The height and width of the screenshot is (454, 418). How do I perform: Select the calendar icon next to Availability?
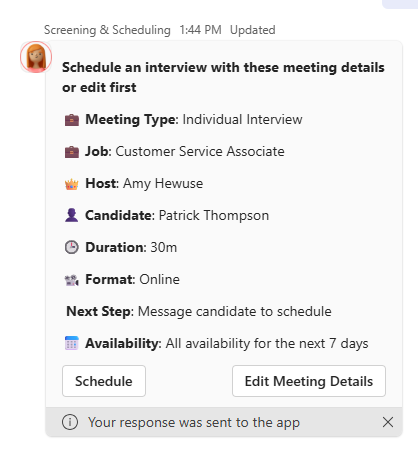pyautogui.click(x=72, y=343)
